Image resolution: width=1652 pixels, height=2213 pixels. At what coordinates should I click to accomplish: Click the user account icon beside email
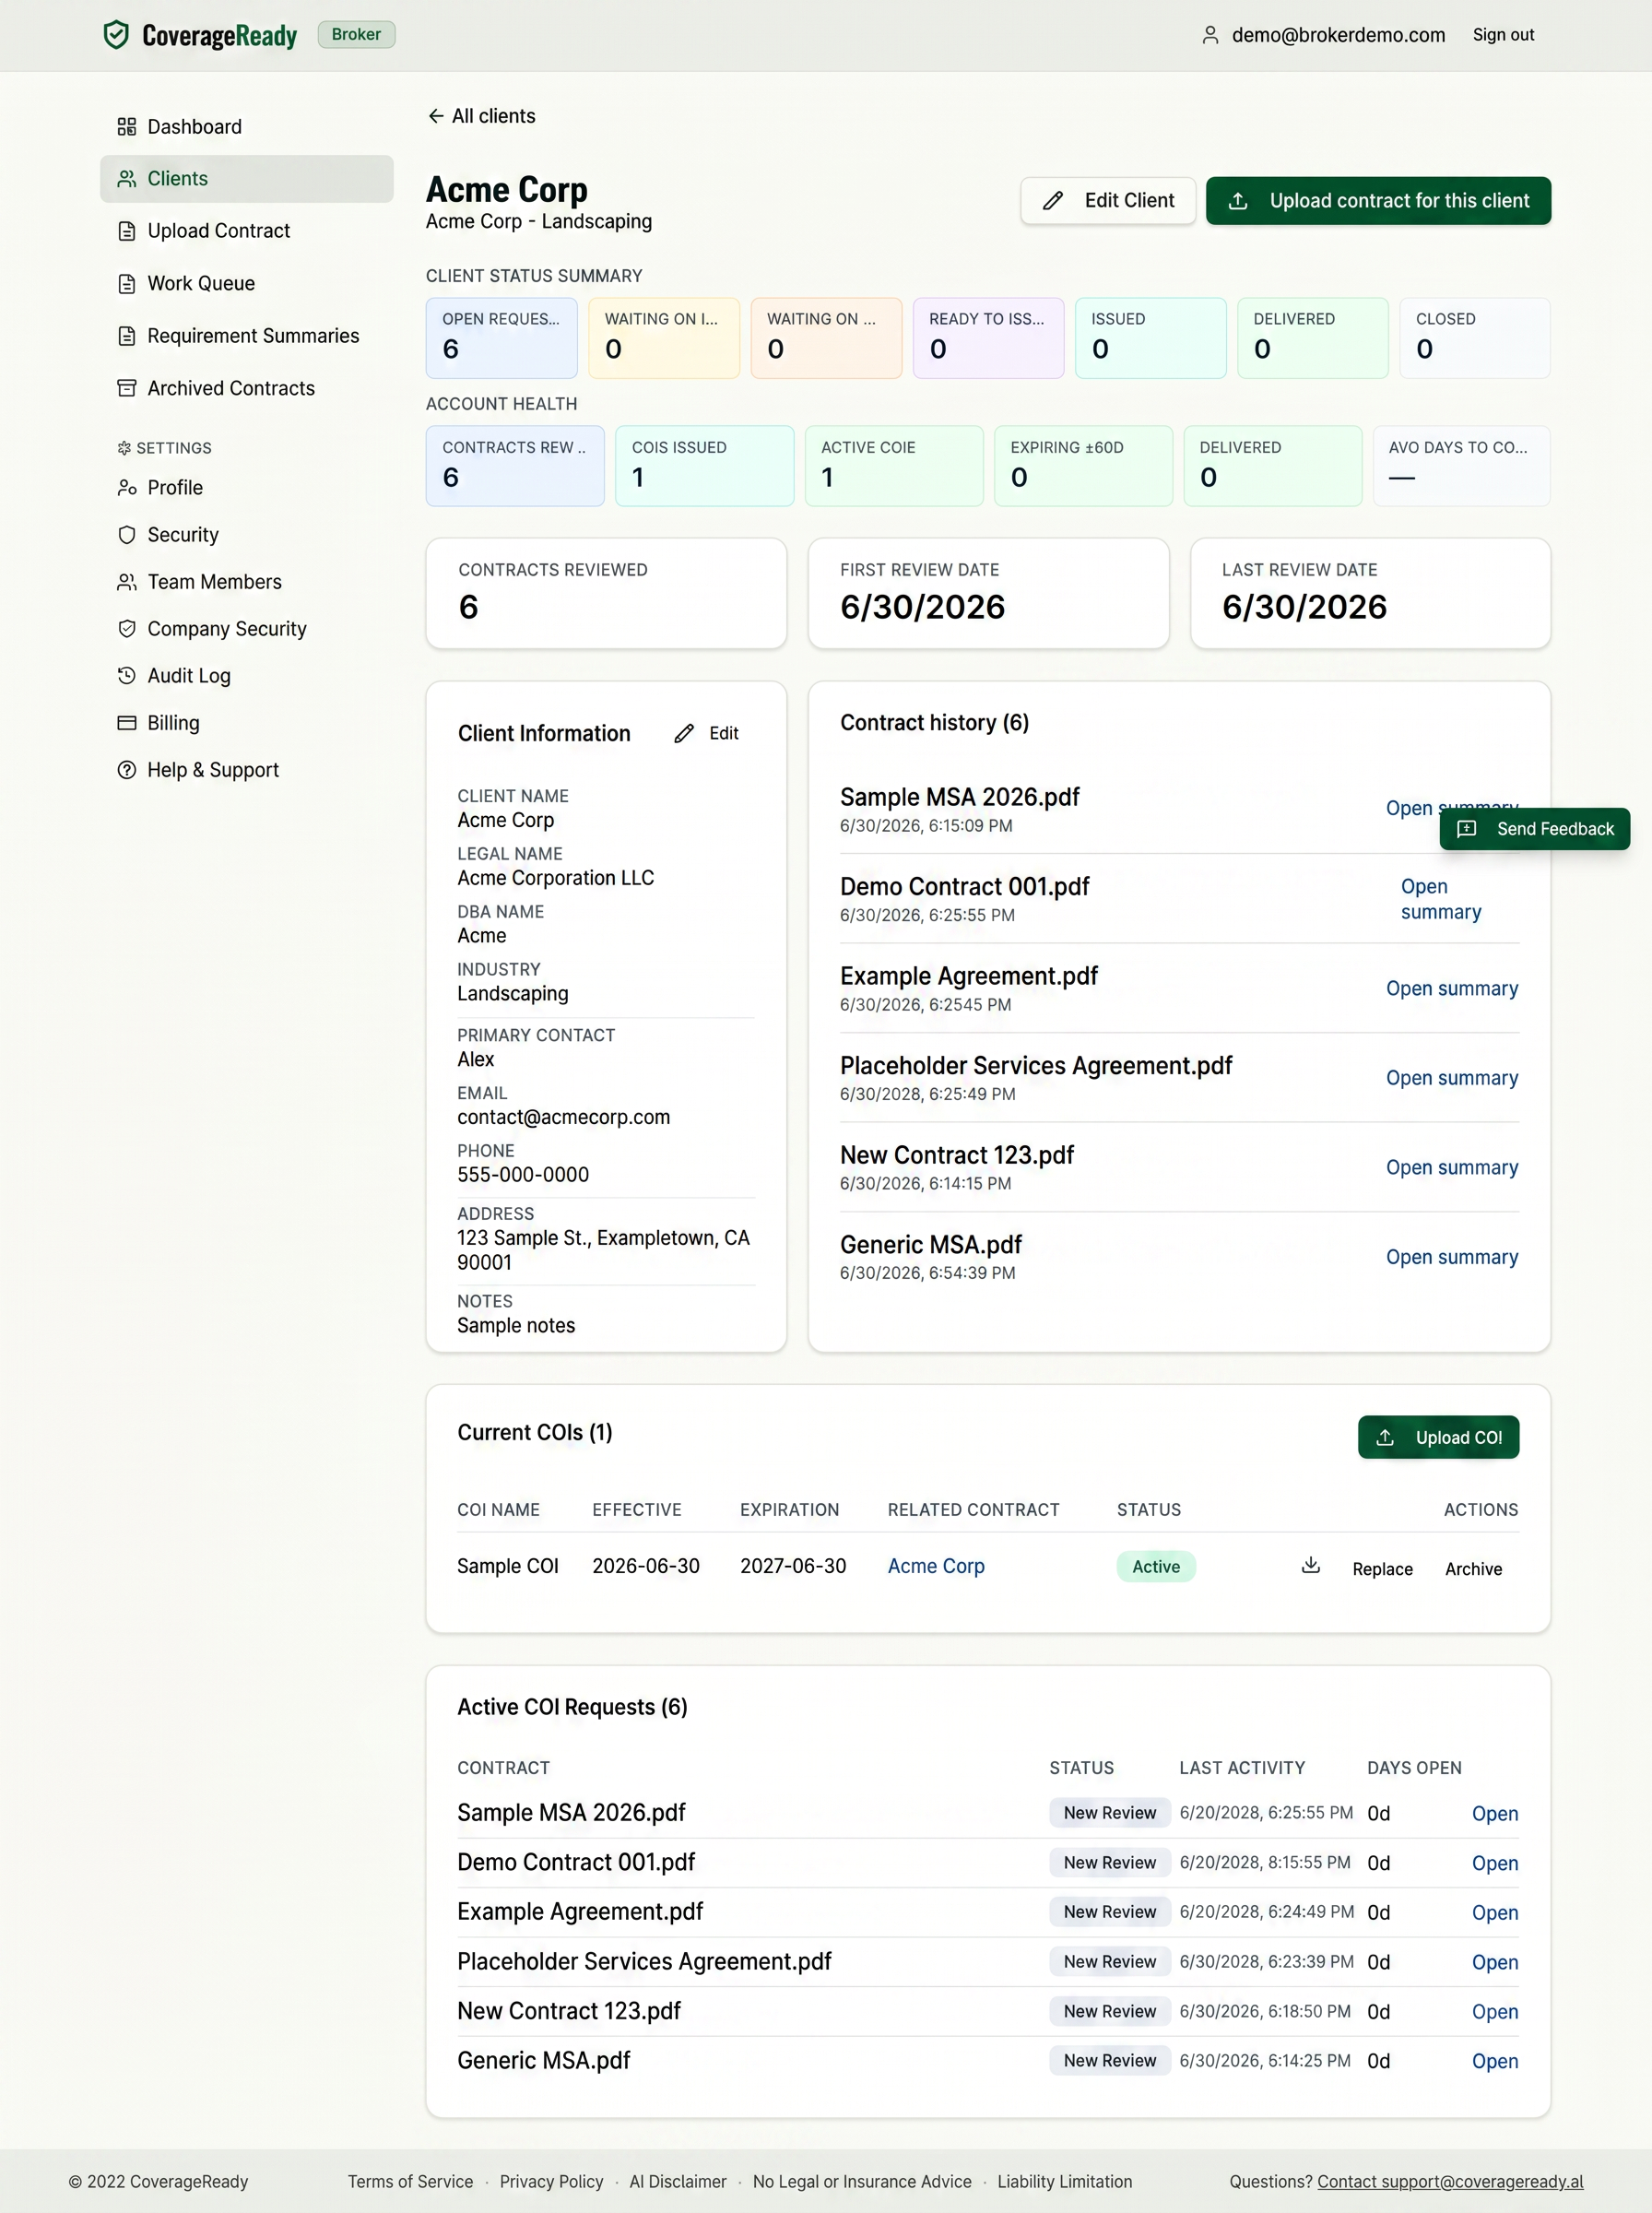pos(1210,35)
